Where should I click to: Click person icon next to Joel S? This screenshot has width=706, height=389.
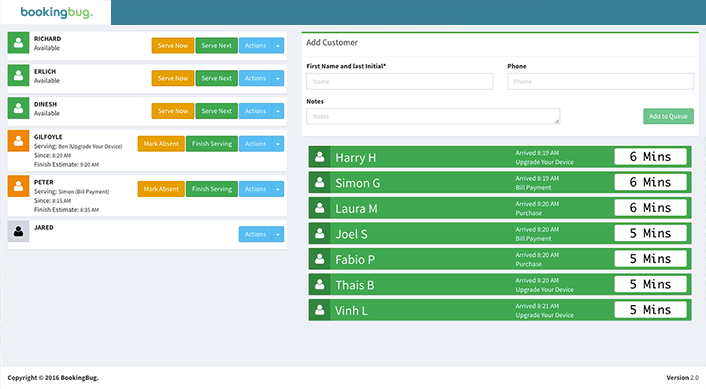(320, 233)
